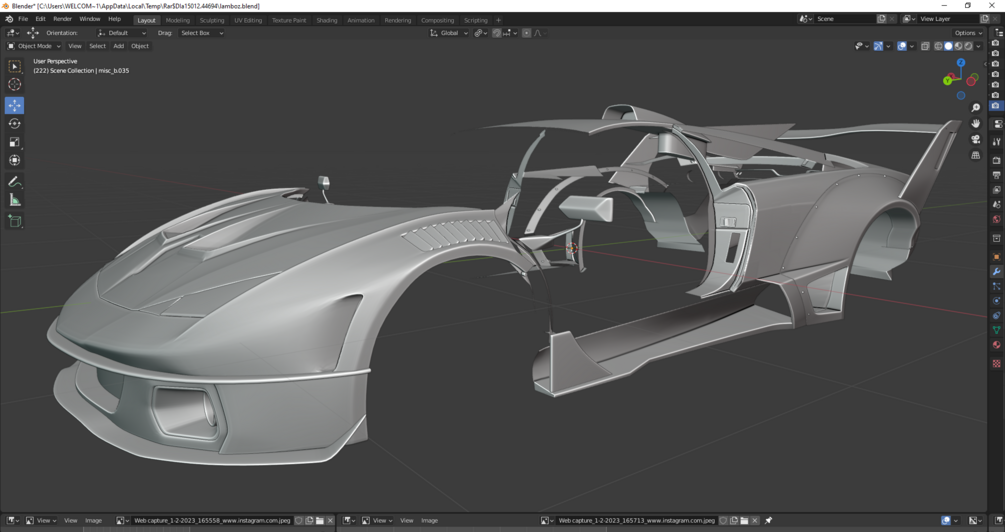Toggle render visibility of bottom highlighted outliner camera
This screenshot has width=1005, height=532.
[995, 105]
